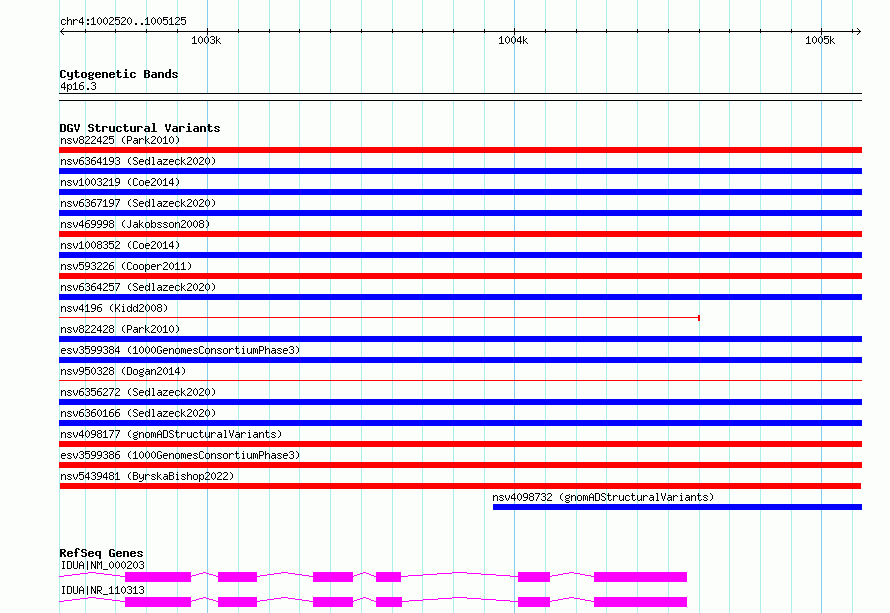890x613 pixels.
Task: Click the nsv1003219 (Coe2014) label
Action: [120, 182]
